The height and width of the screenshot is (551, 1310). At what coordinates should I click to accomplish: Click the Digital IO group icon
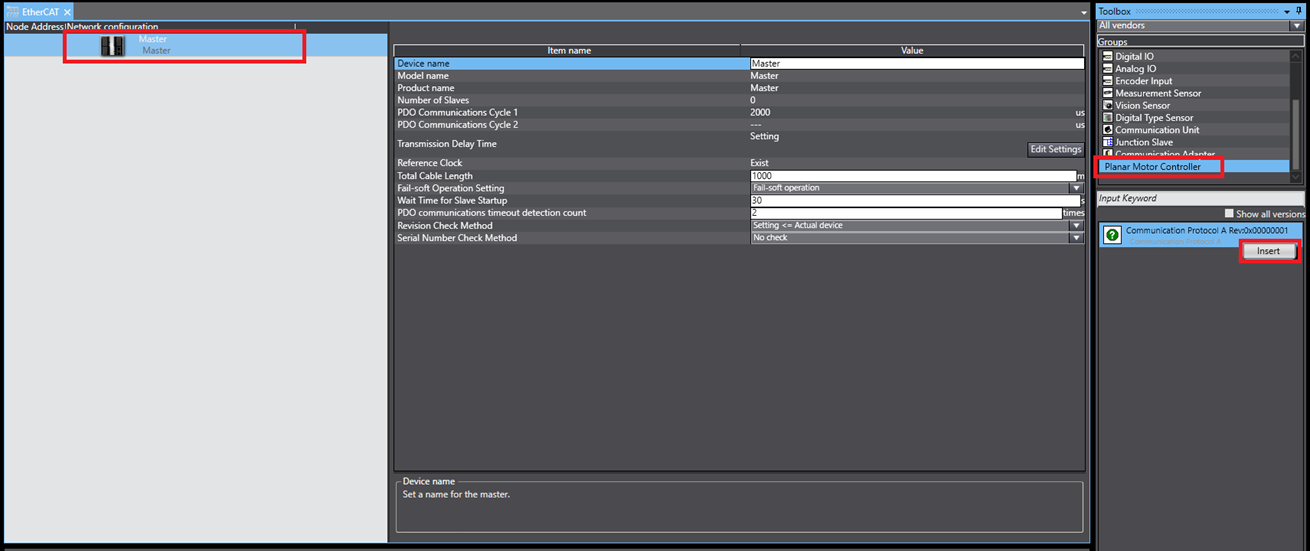1107,57
